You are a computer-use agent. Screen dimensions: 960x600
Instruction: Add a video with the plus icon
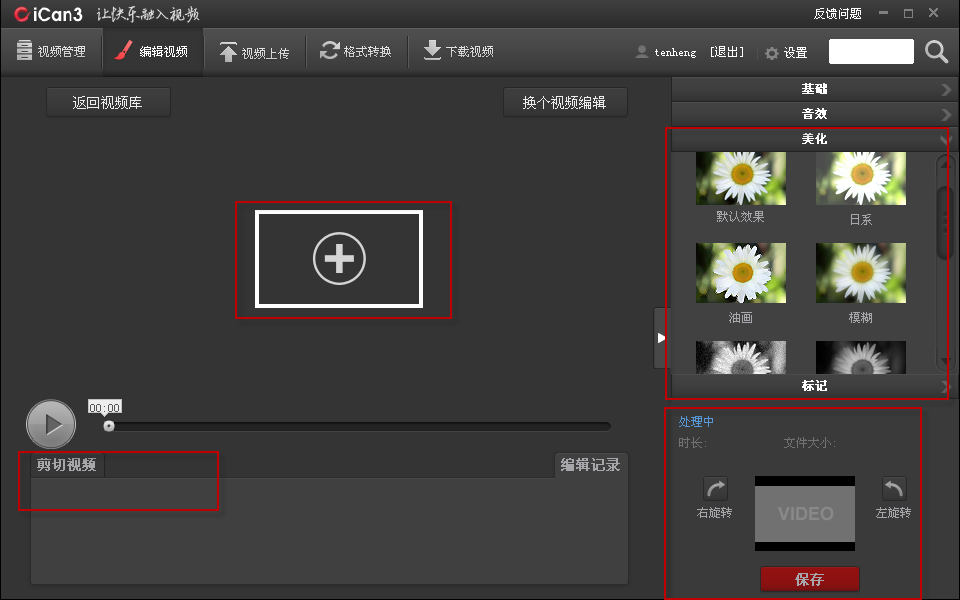339,259
